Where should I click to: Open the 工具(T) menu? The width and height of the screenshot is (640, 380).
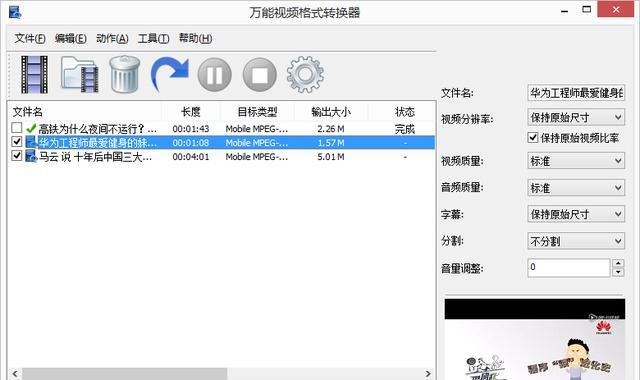[x=153, y=38]
